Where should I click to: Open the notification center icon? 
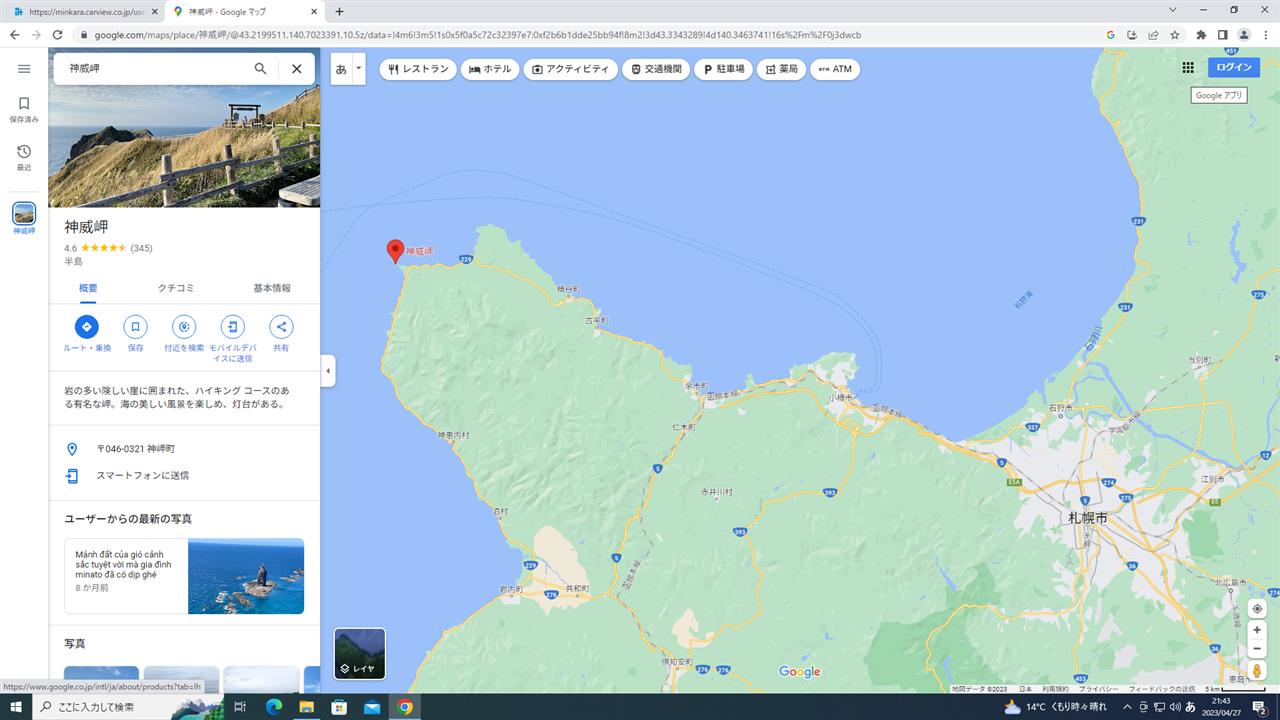point(1260,707)
